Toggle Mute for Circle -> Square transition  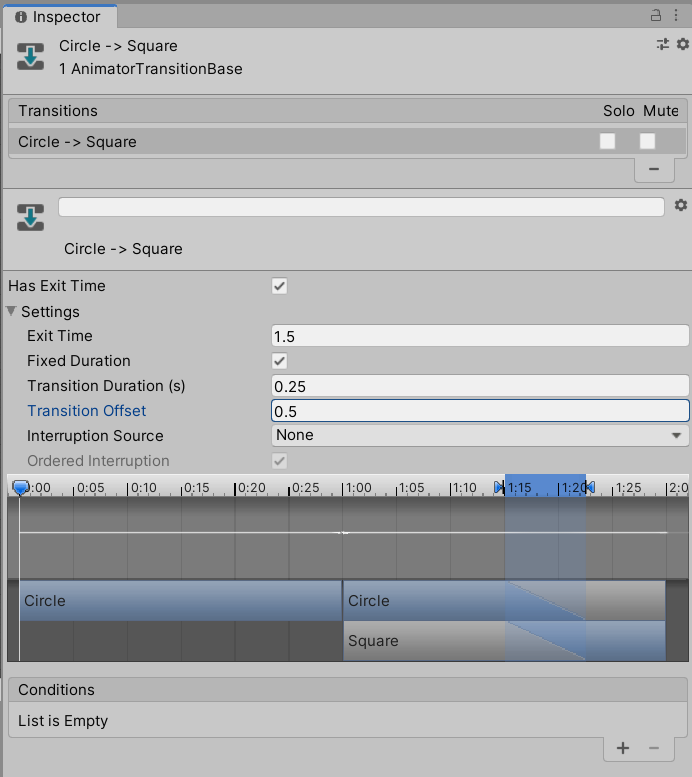click(648, 141)
